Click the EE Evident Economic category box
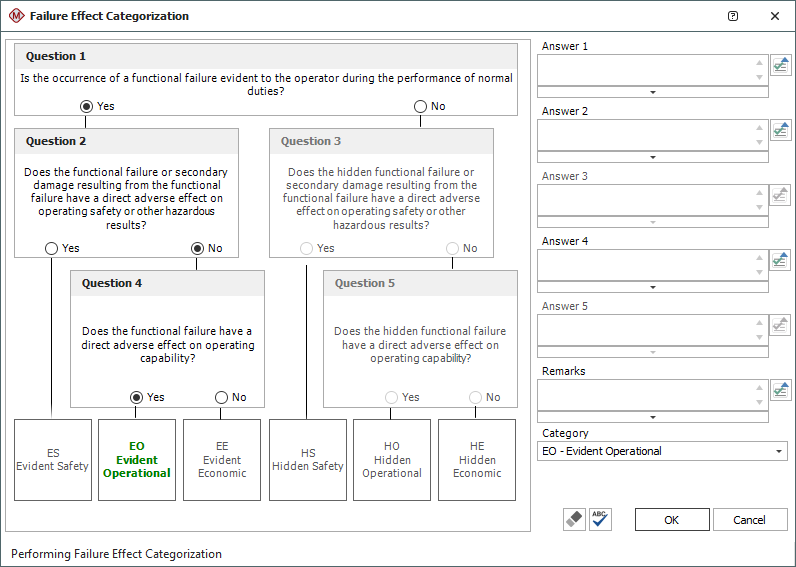Viewport: 796px width, 567px height. [x=222, y=460]
